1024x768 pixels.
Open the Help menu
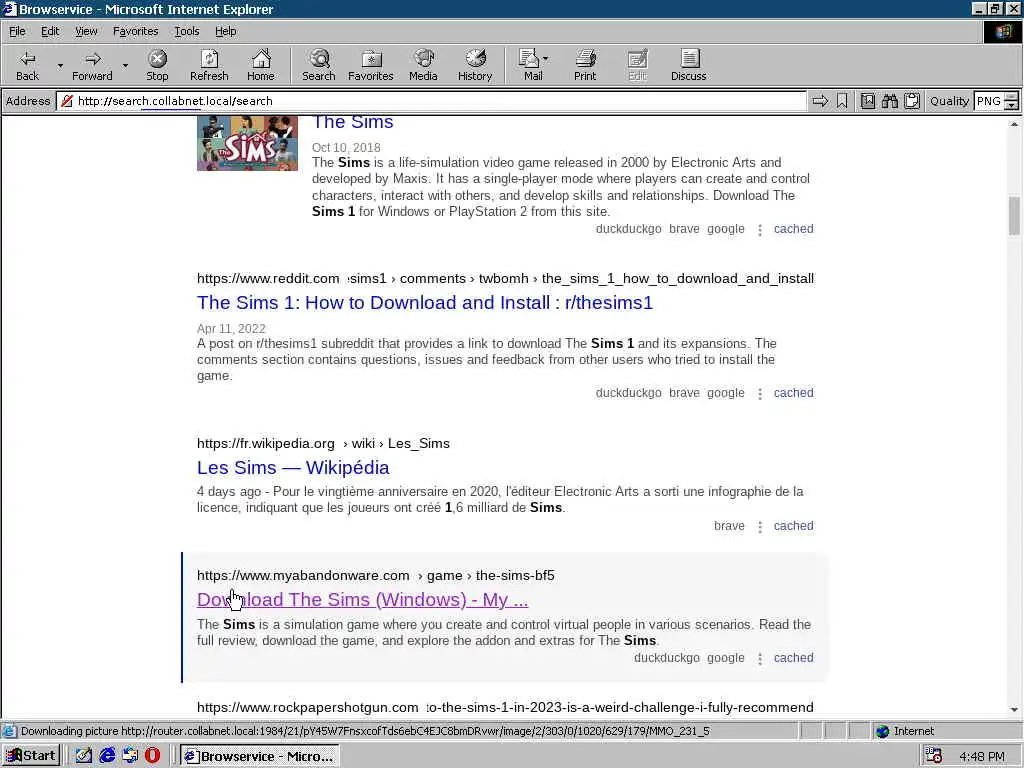tap(225, 31)
